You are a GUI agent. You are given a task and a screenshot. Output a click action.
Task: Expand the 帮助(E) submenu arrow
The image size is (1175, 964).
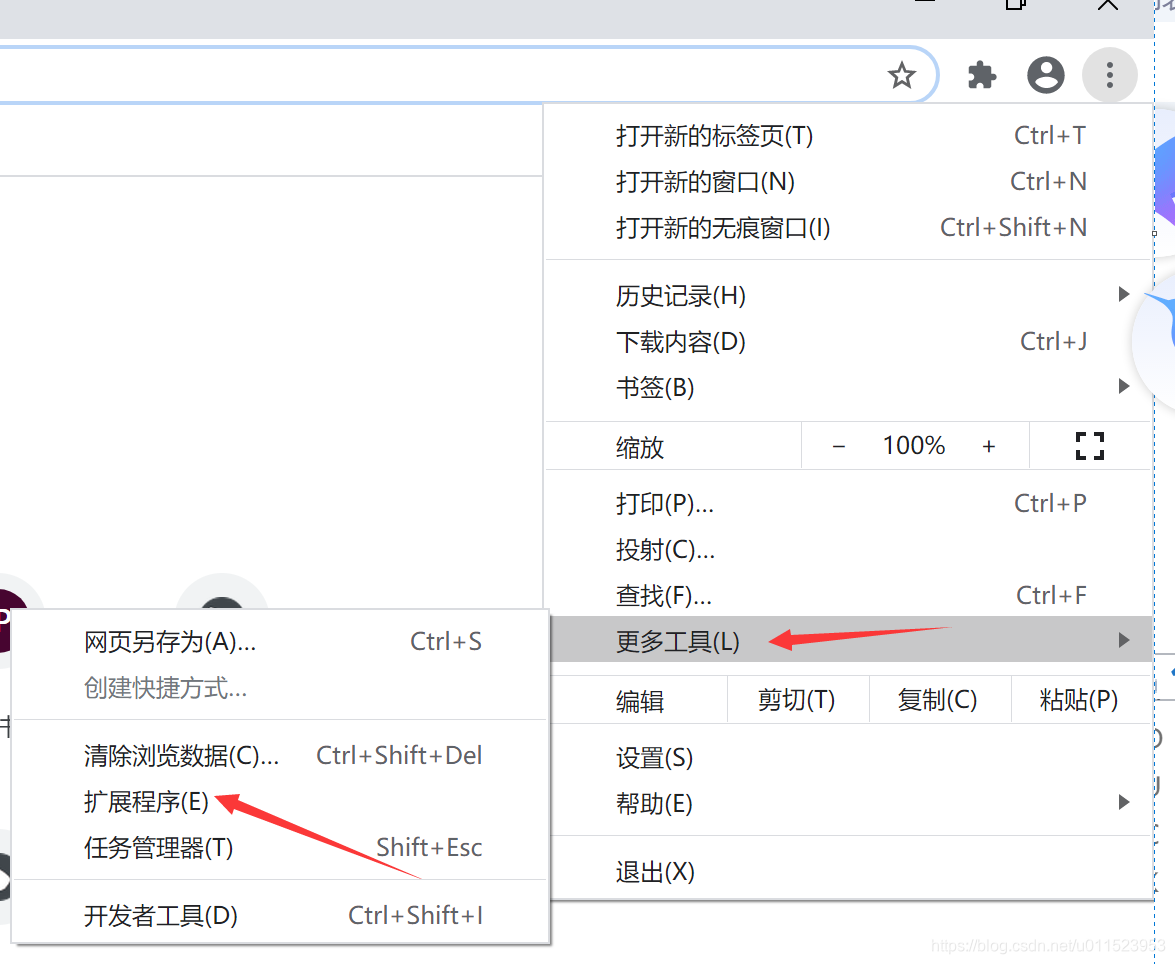pos(1123,804)
